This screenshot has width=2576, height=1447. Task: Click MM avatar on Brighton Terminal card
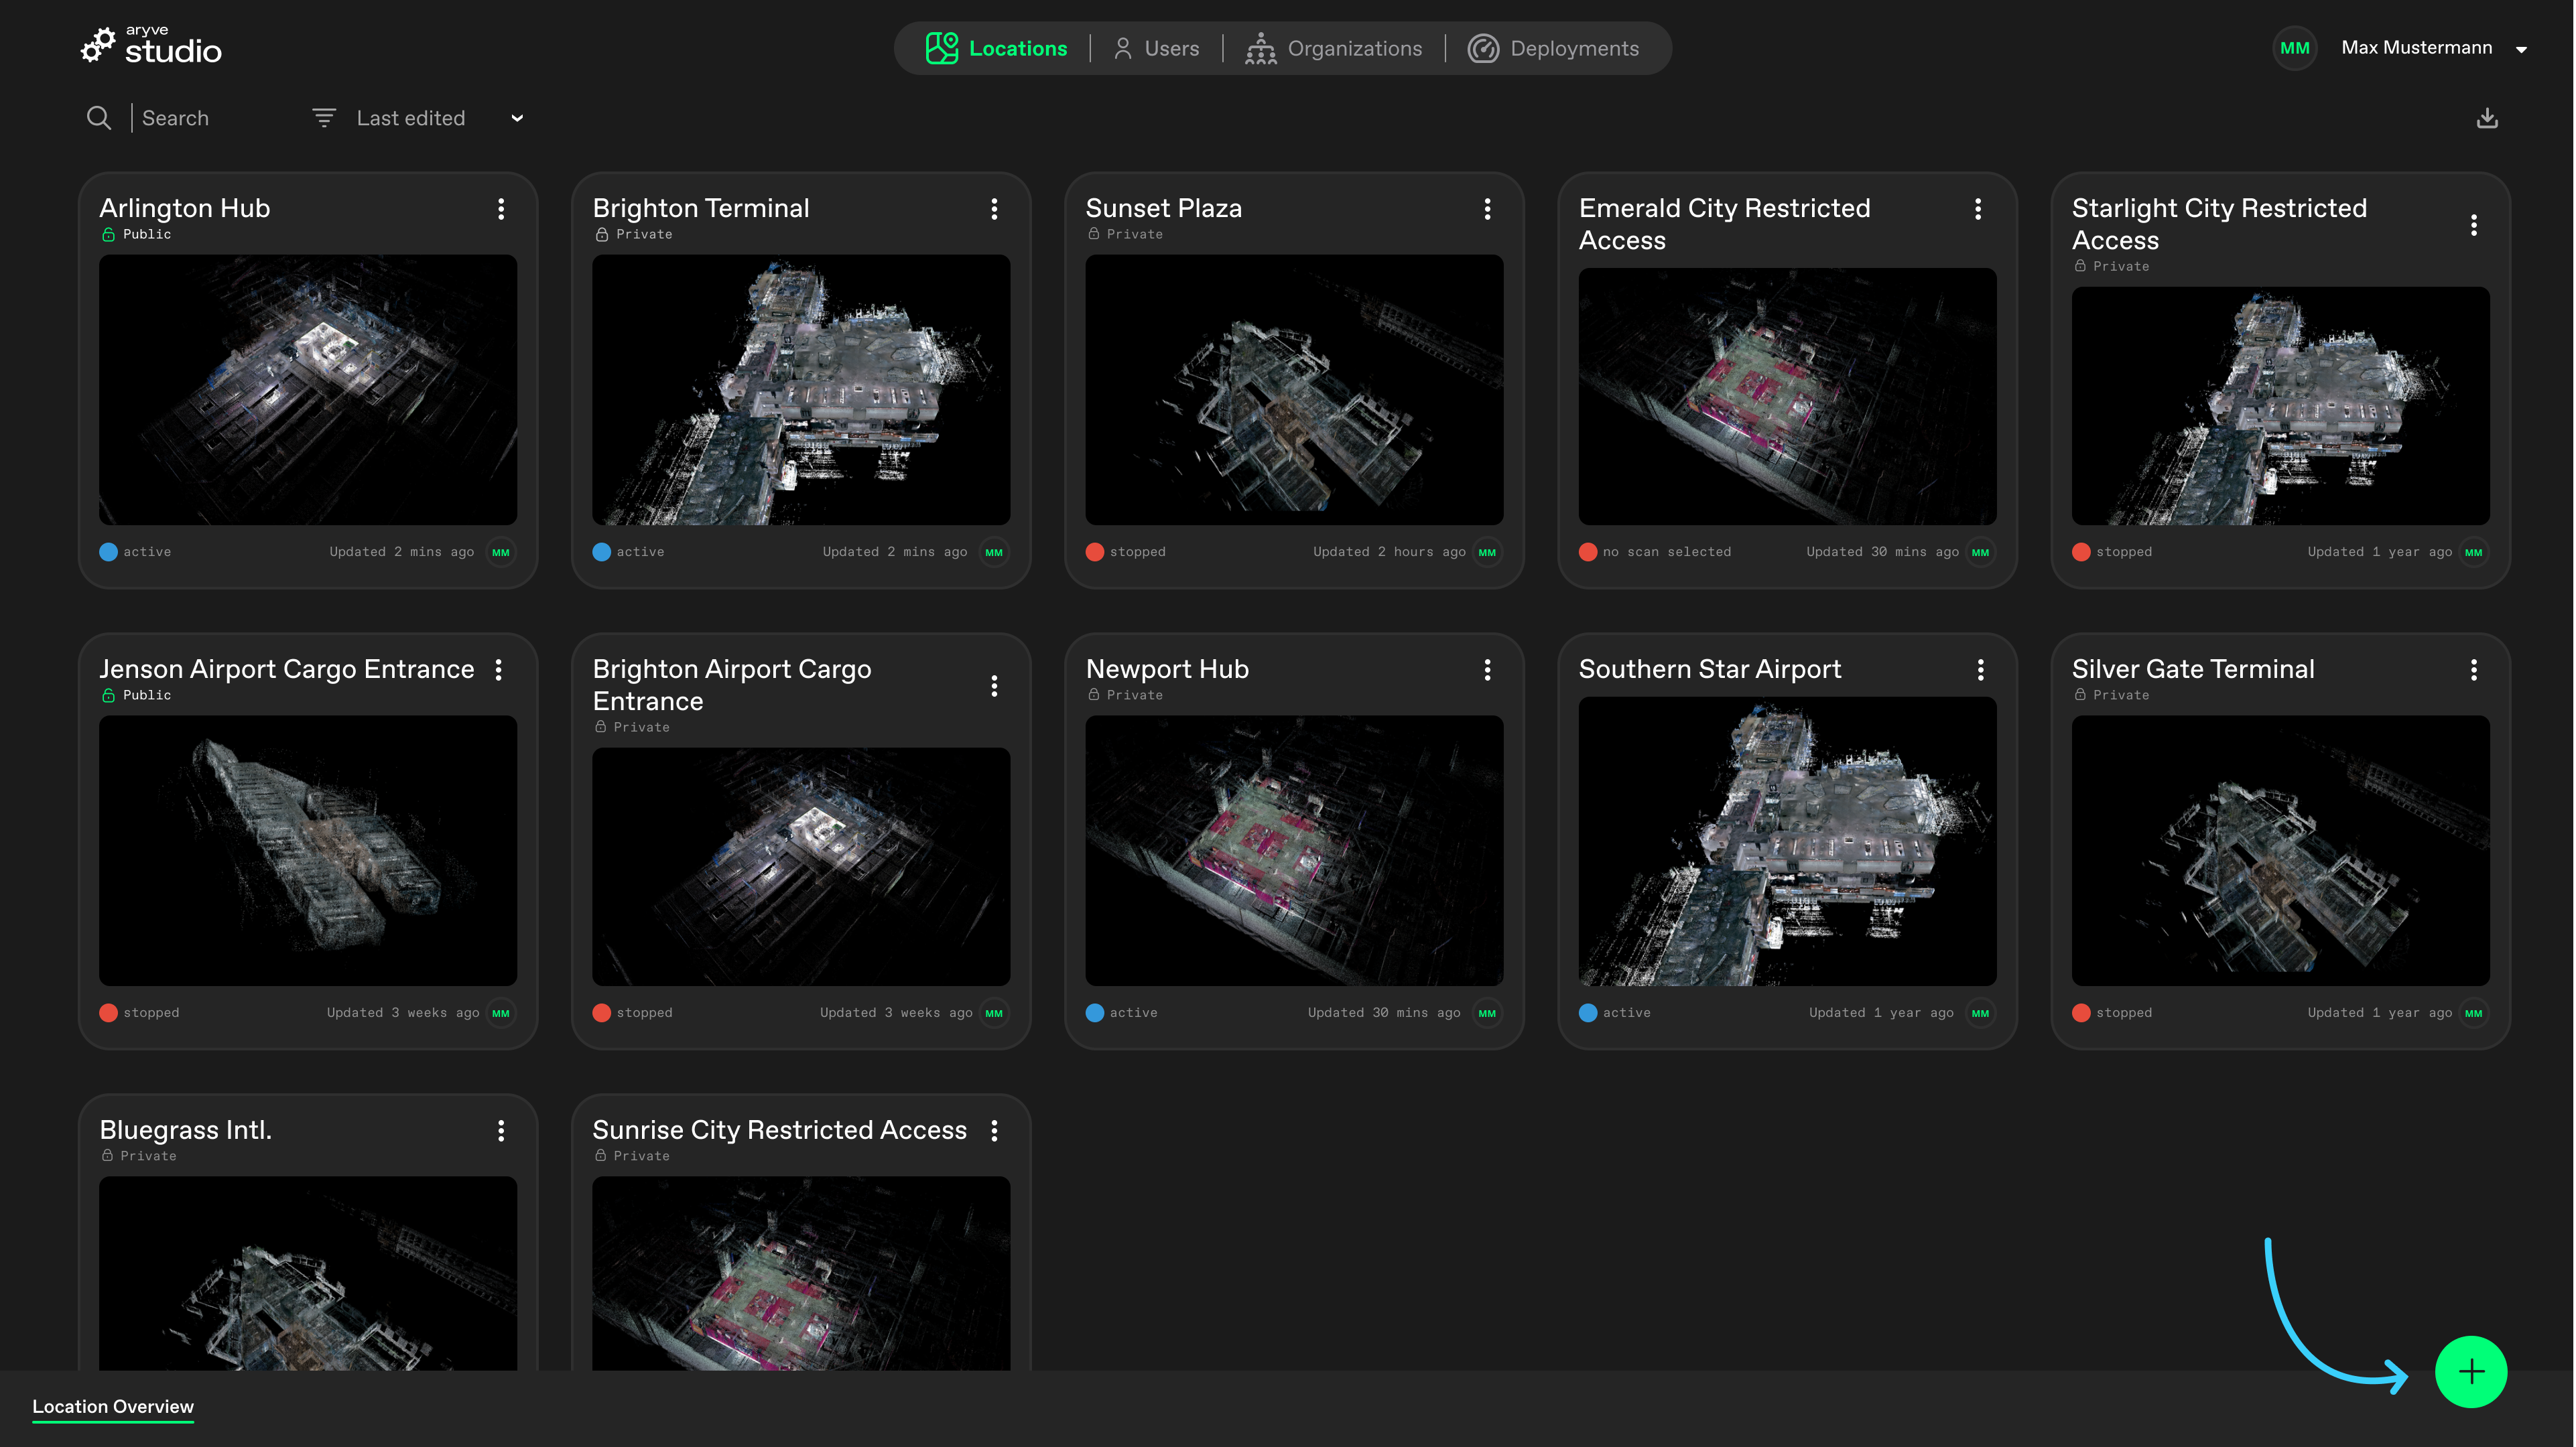[993, 552]
